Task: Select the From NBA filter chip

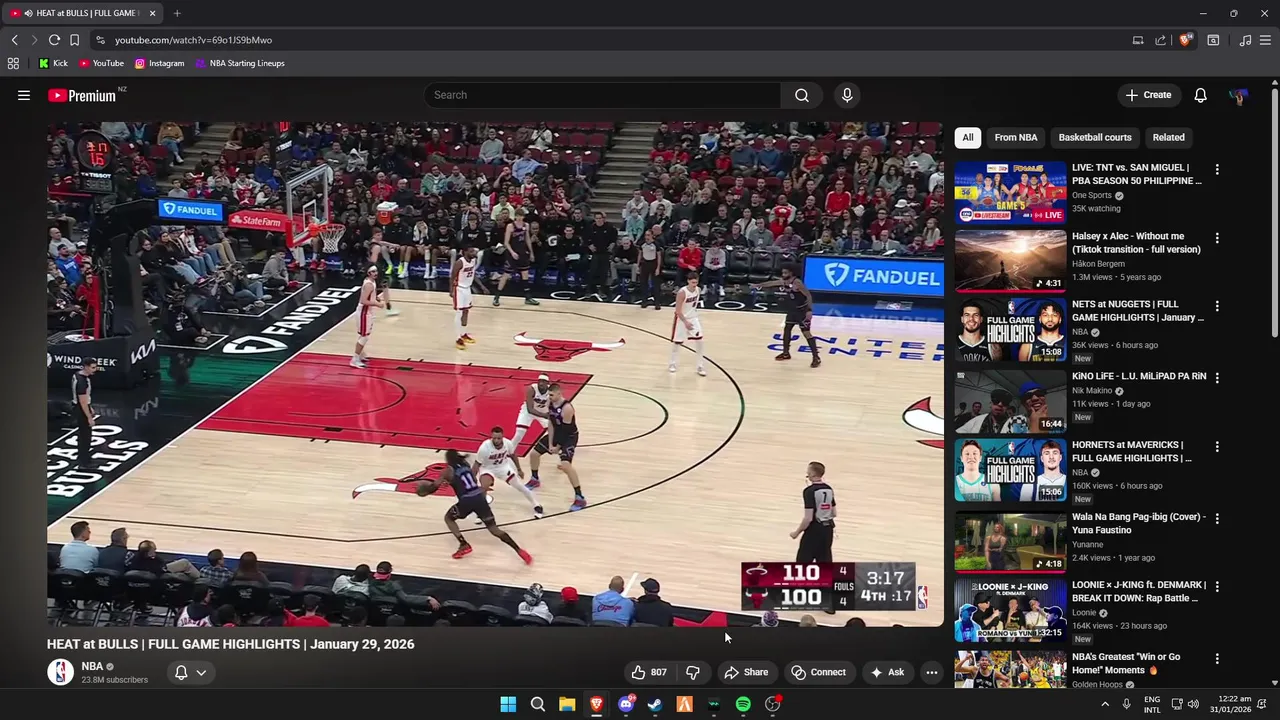Action: click(x=1015, y=137)
